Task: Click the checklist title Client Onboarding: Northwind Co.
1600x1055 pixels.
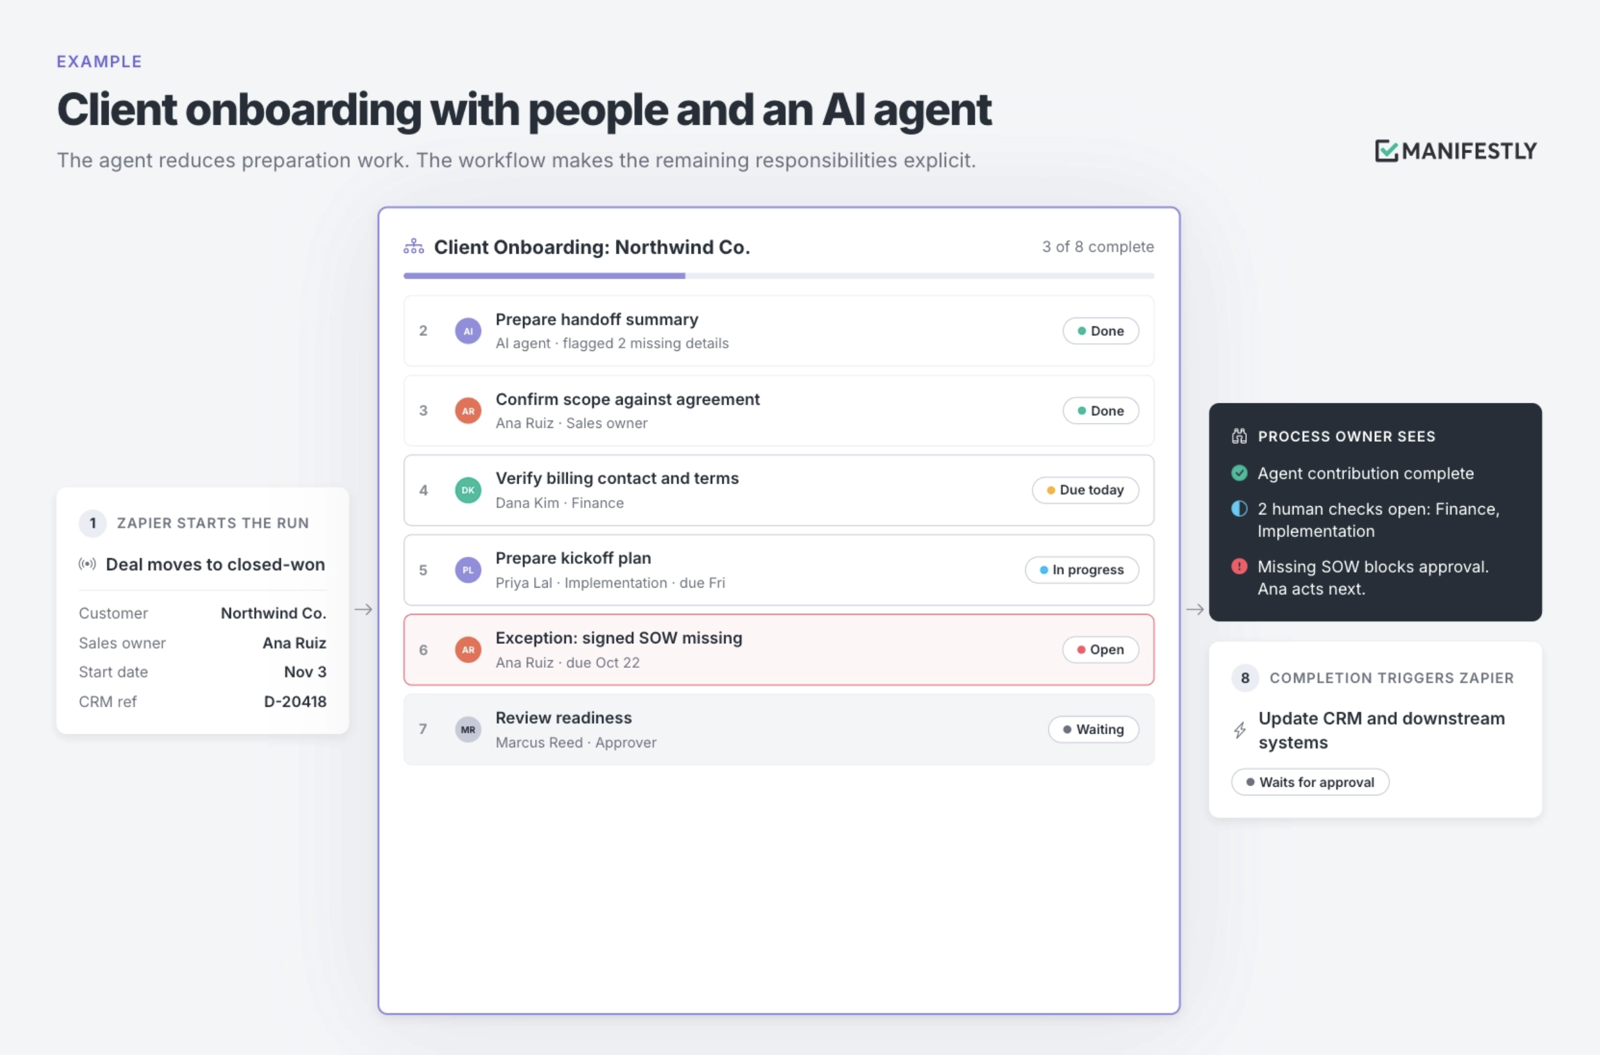Action: click(592, 247)
